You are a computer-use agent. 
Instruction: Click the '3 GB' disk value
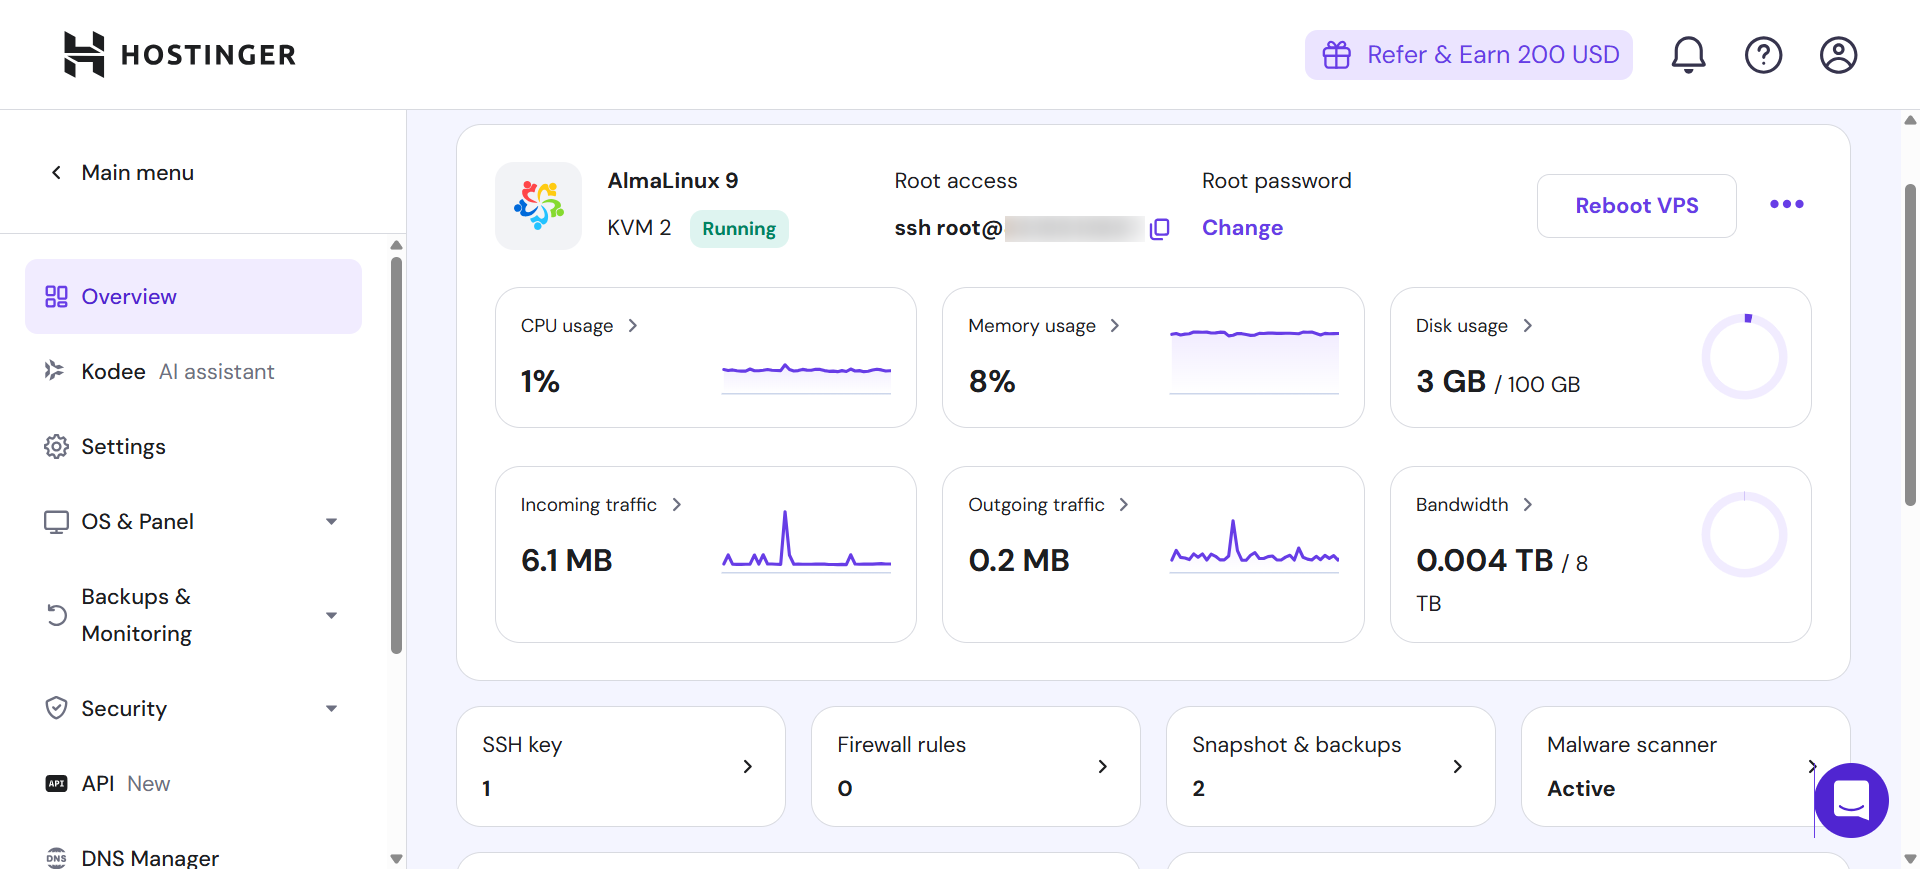coord(1451,382)
